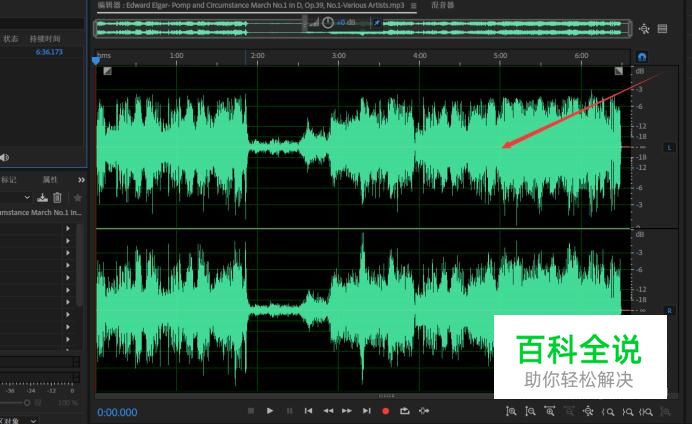
Task: Click the Zoom Out amplitude icon
Action: pyautogui.click(x=530, y=412)
